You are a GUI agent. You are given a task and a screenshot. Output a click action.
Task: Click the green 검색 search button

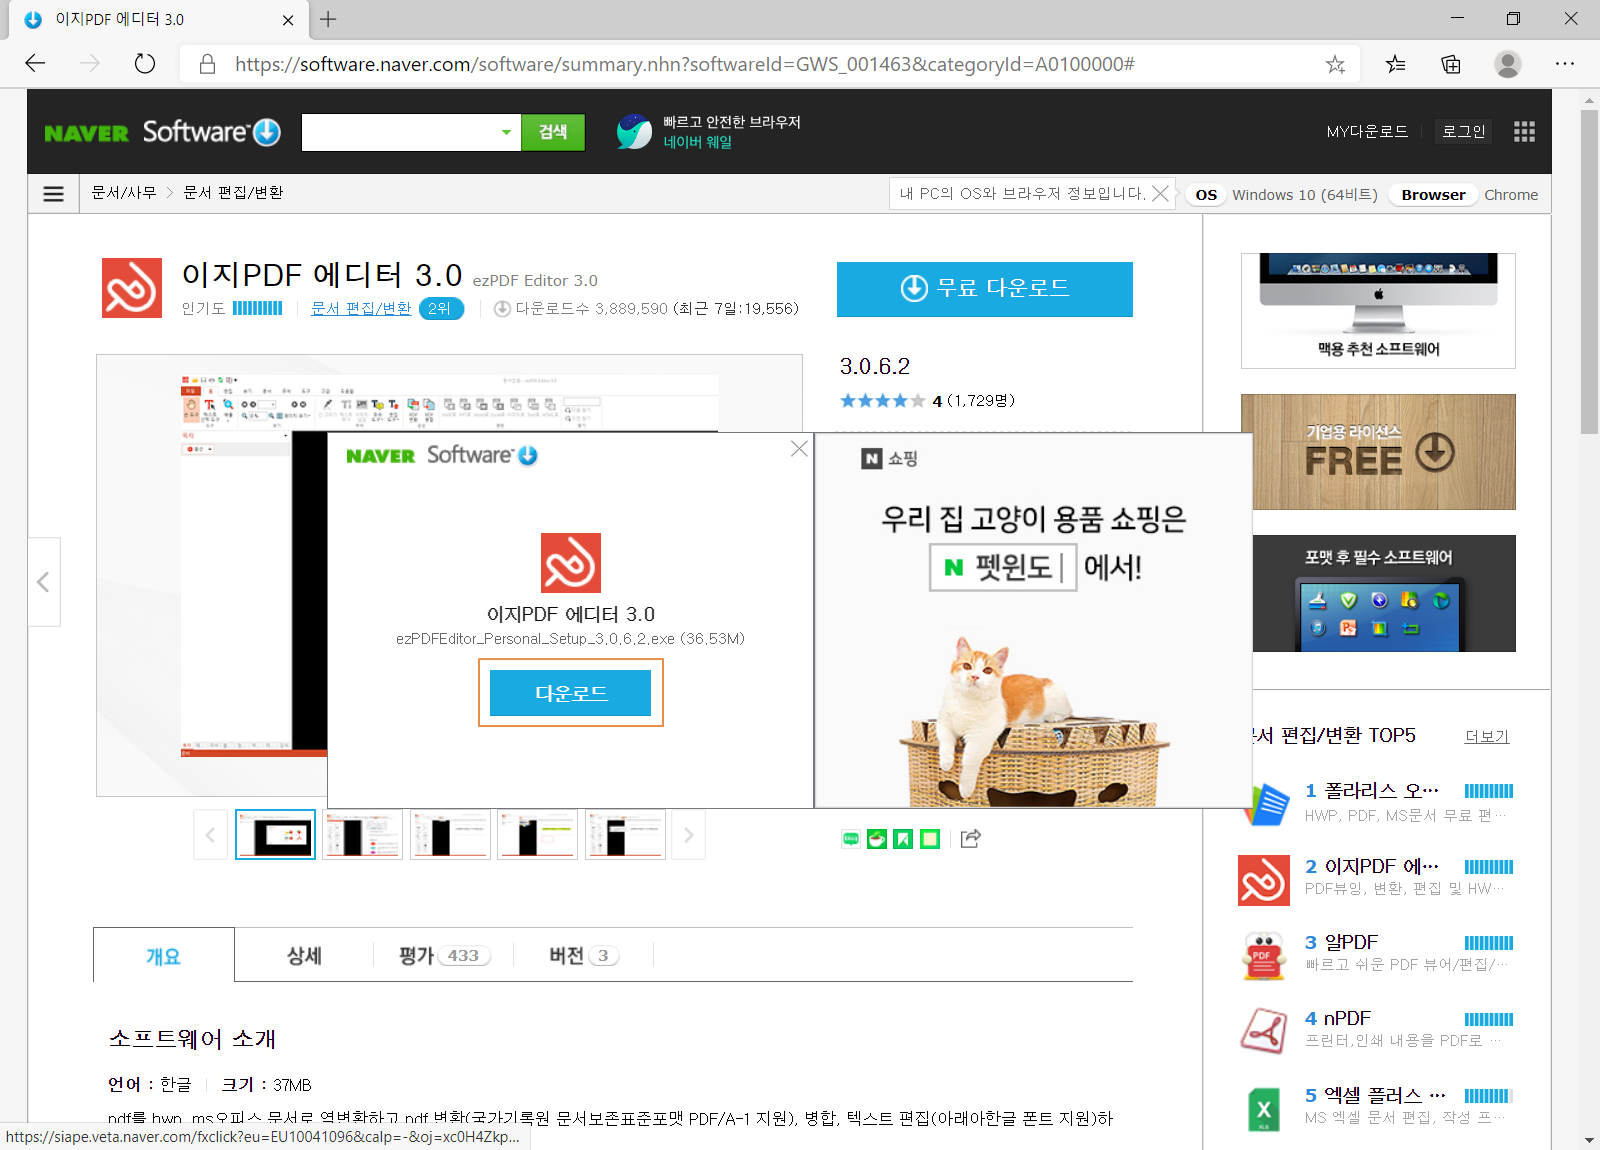(553, 132)
